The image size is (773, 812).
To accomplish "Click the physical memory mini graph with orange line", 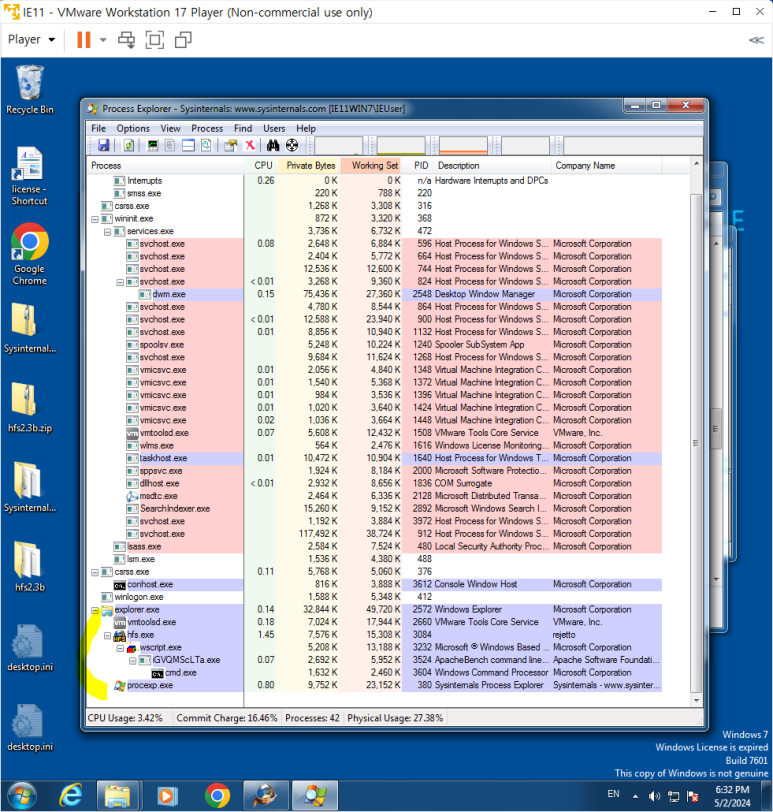I will pos(463,146).
